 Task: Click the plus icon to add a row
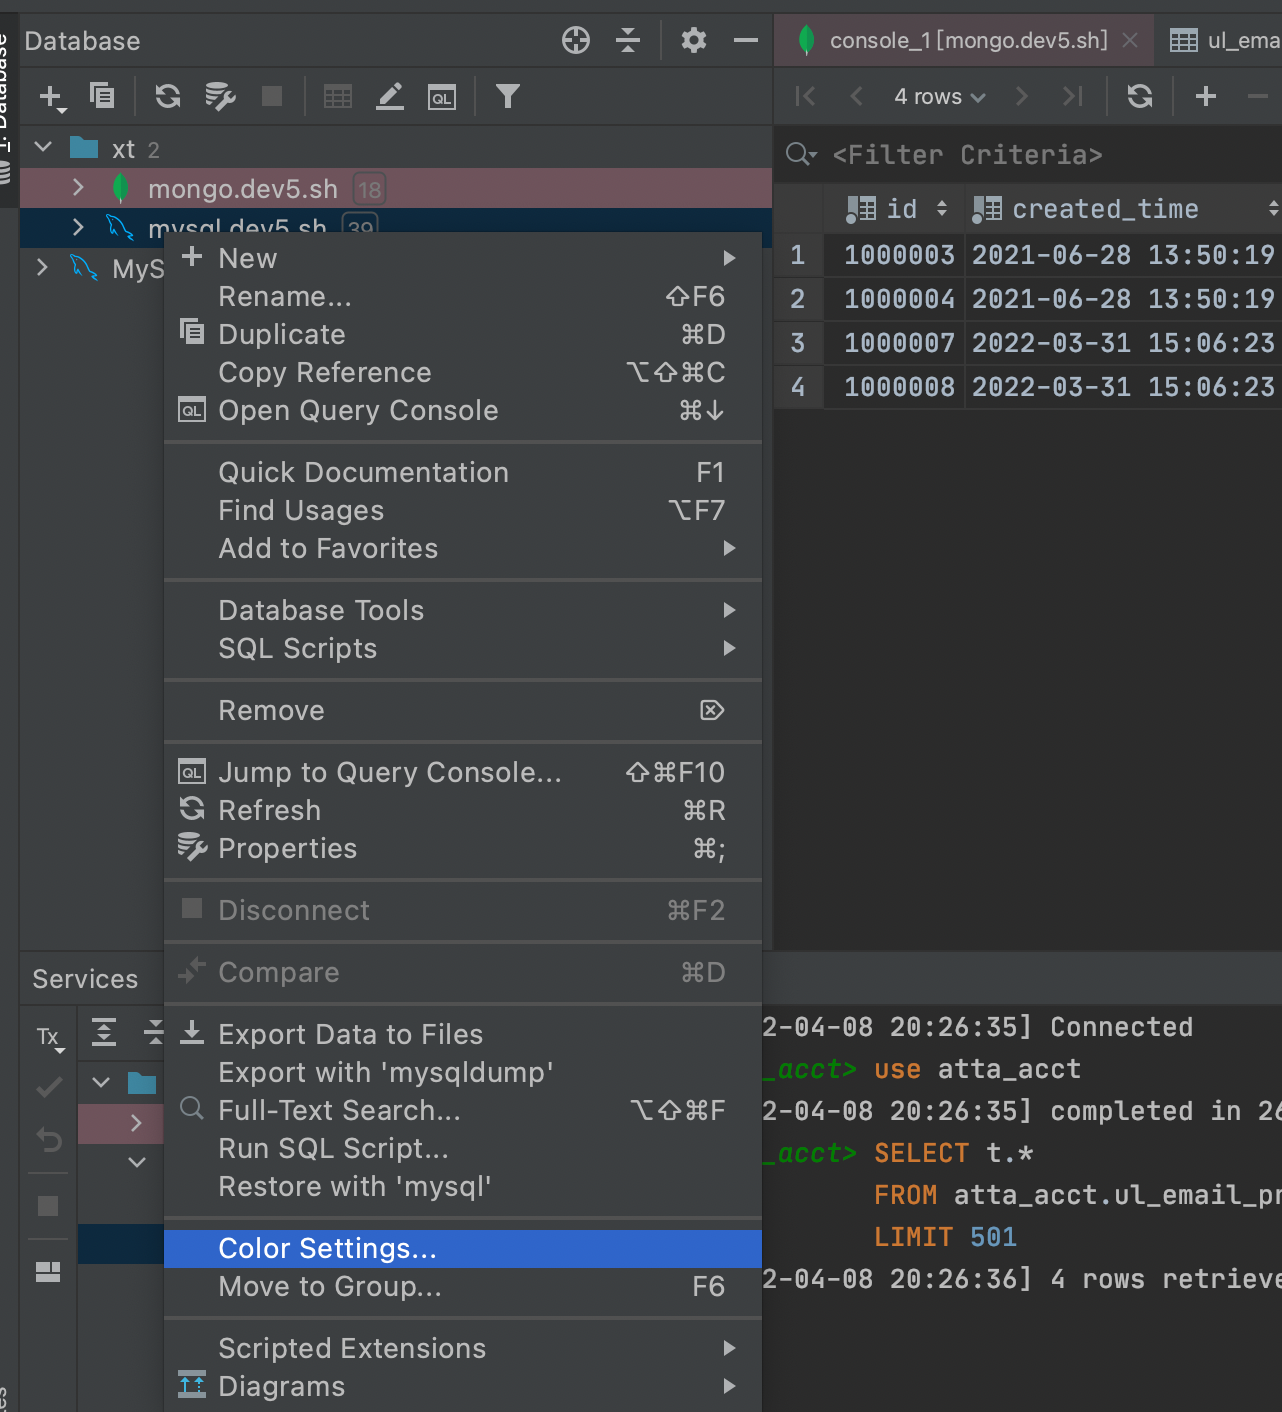coord(1205,96)
